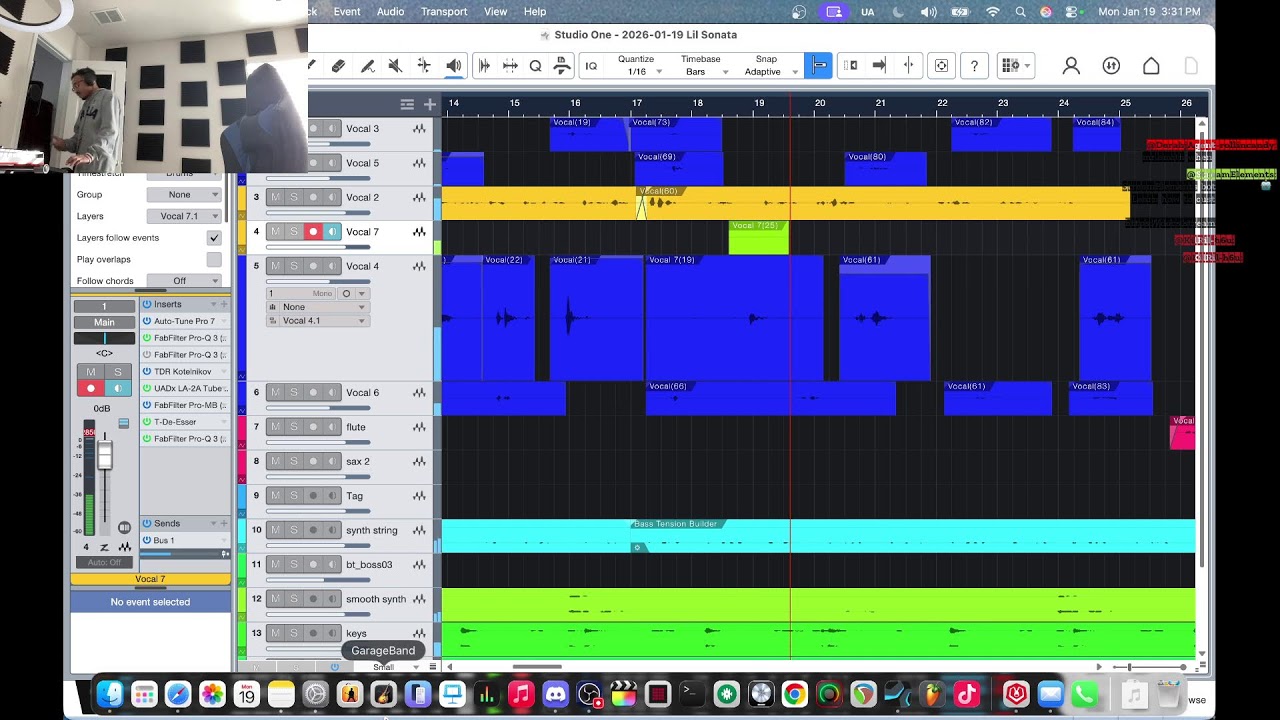Toggle autoscroll arrow icon
1280x720 pixels.
[879, 66]
